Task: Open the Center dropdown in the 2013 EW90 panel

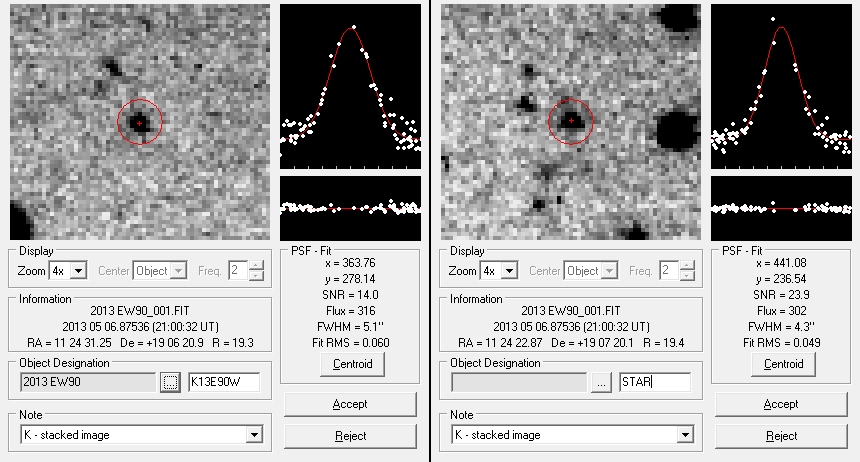Action: [179, 271]
